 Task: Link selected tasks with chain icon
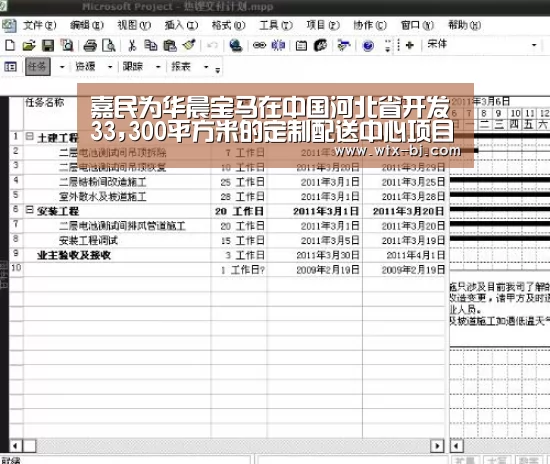(259, 45)
